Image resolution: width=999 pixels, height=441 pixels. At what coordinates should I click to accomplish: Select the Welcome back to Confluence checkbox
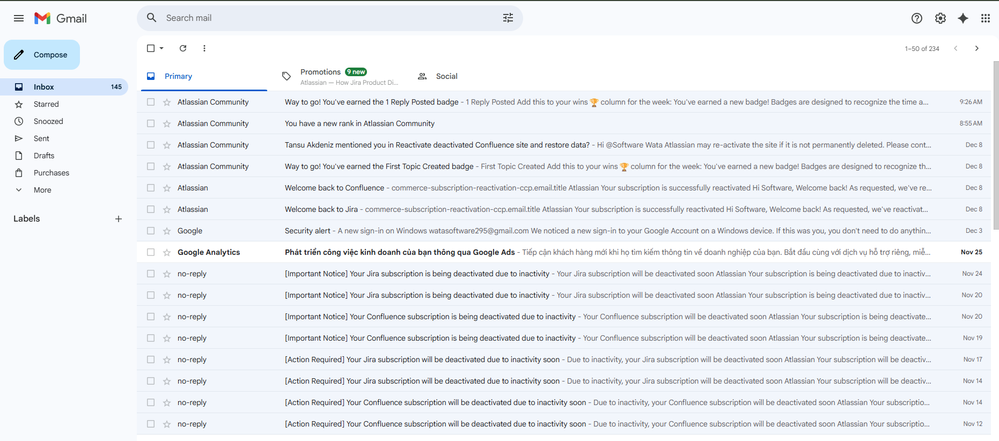point(150,188)
